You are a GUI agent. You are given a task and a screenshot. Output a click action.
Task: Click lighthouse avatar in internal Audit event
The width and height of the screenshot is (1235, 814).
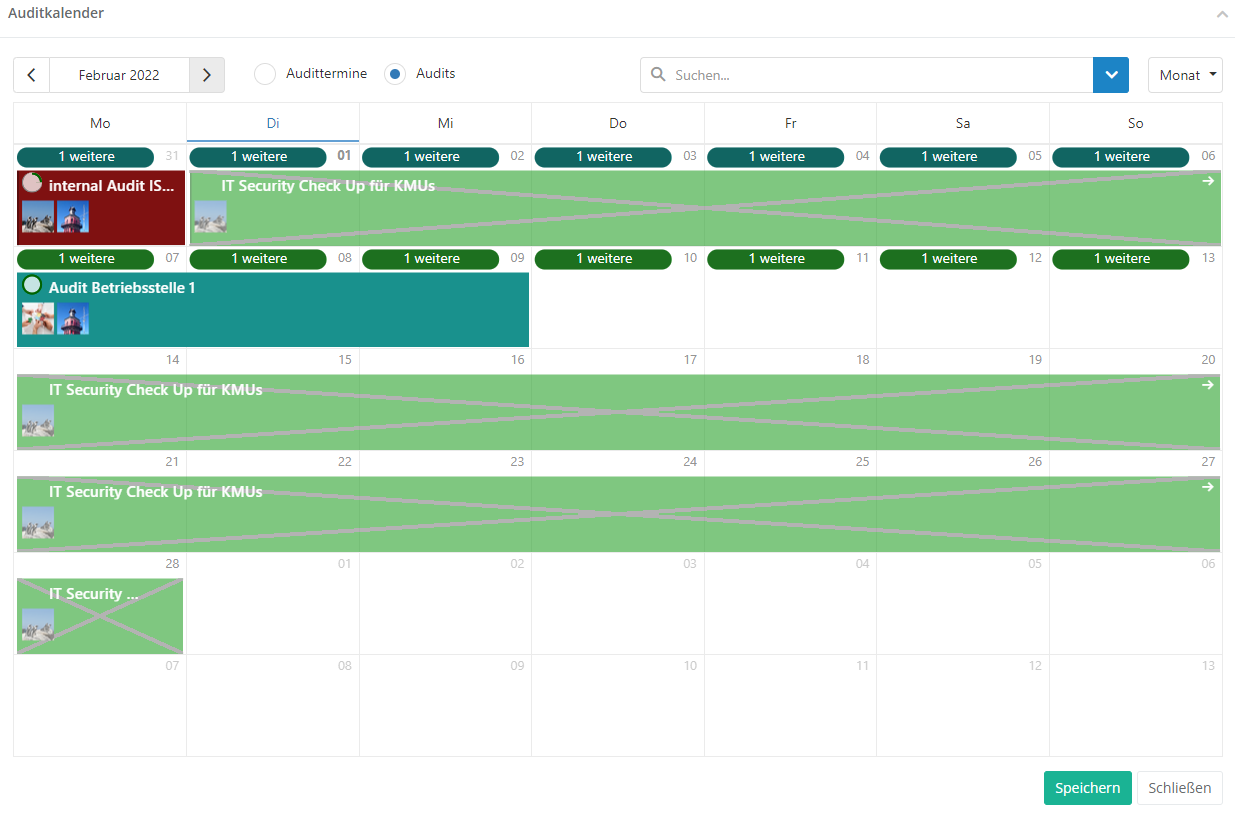73,217
